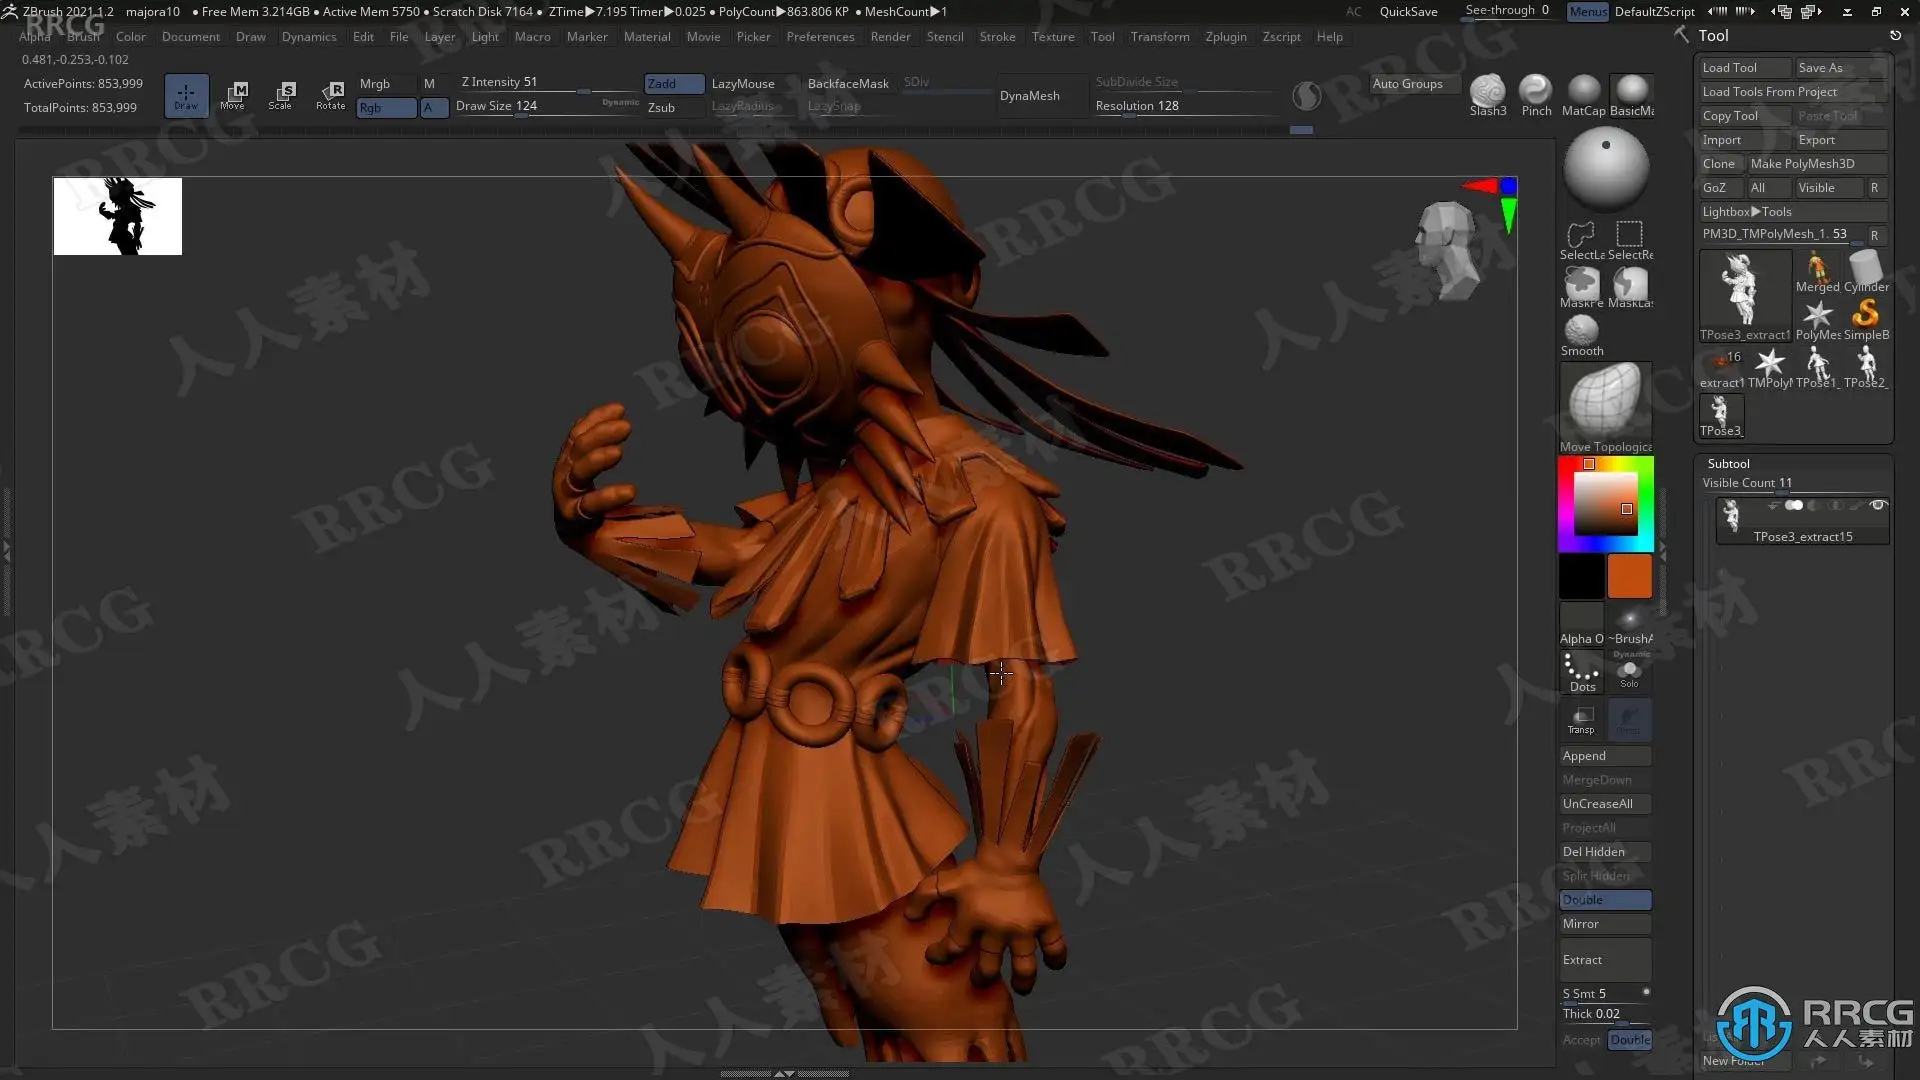Toggle the Rgb channel button
Viewport: 1920px width, 1080px height.
pyautogui.click(x=386, y=108)
